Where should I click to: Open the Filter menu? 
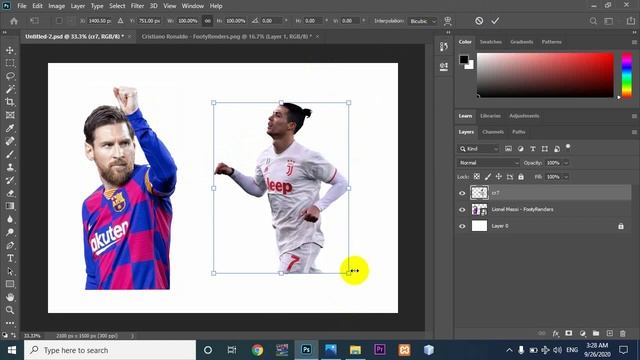[137, 6]
